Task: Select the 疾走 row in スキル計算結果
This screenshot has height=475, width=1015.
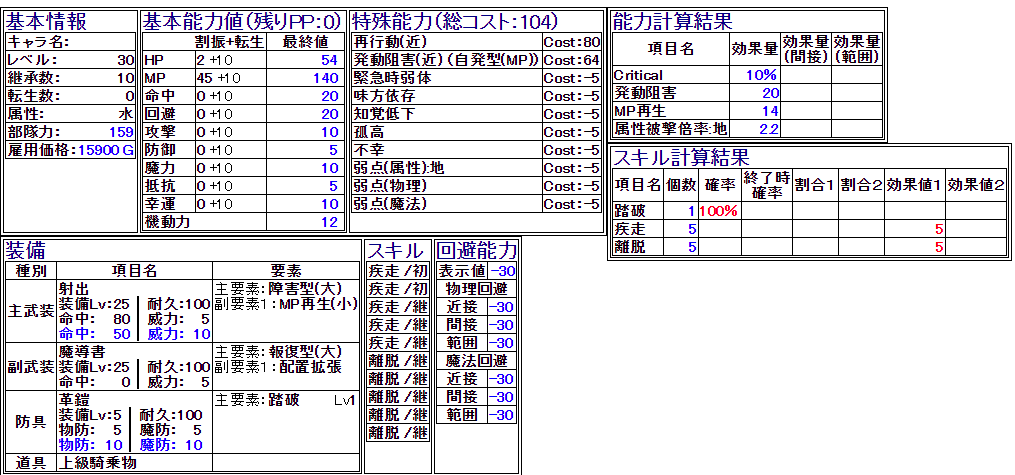Action: pos(809,229)
